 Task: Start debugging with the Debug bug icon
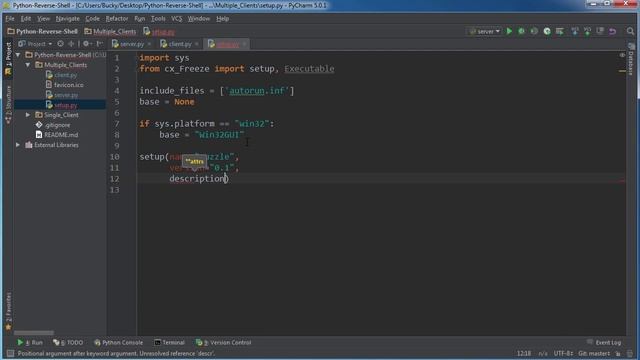pos(521,31)
